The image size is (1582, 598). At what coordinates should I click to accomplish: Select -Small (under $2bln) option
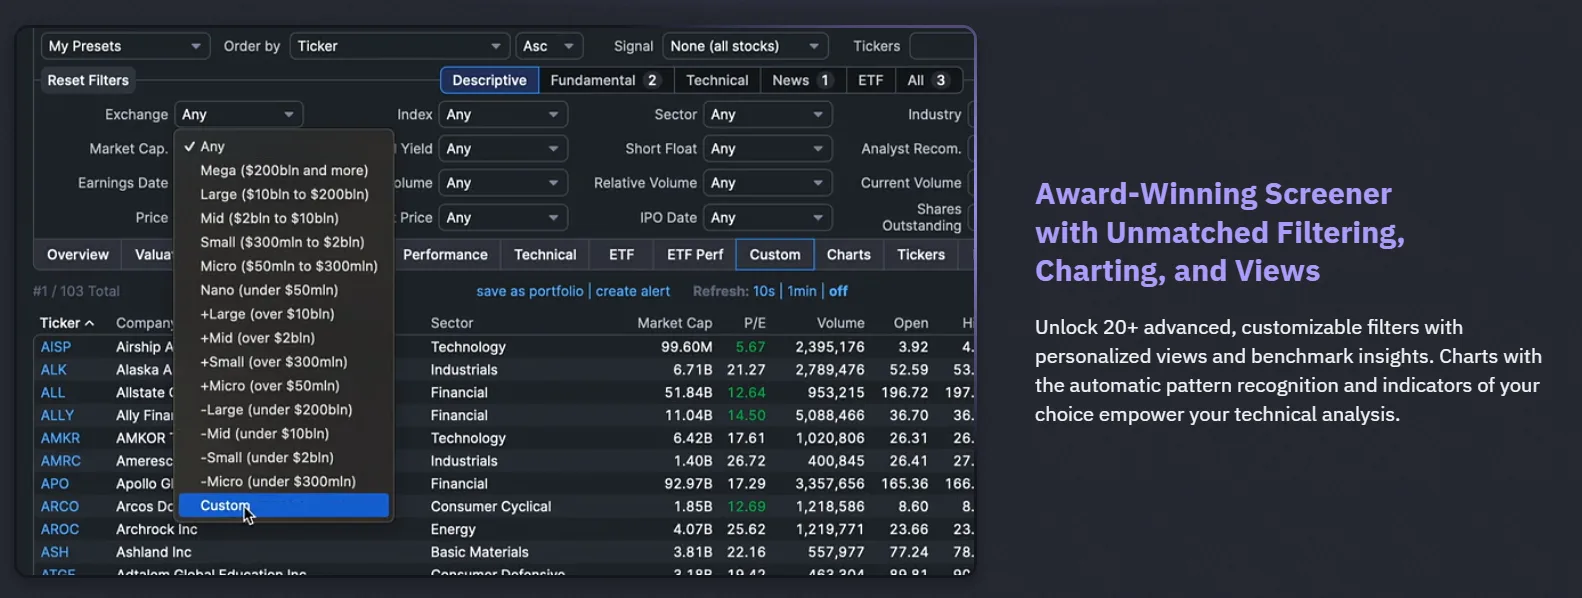[x=284, y=458]
